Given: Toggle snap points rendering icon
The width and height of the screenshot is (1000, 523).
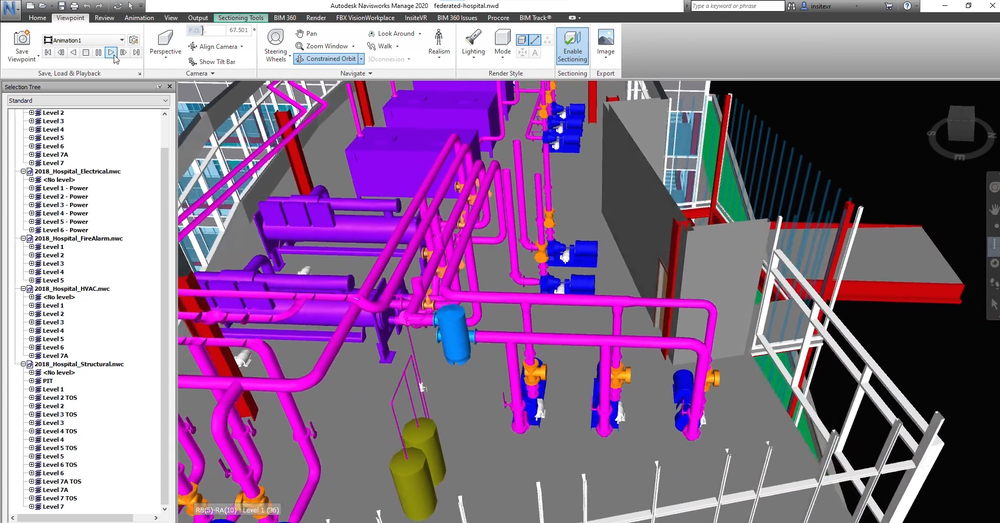Looking at the screenshot, I should pyautogui.click(x=522, y=53).
